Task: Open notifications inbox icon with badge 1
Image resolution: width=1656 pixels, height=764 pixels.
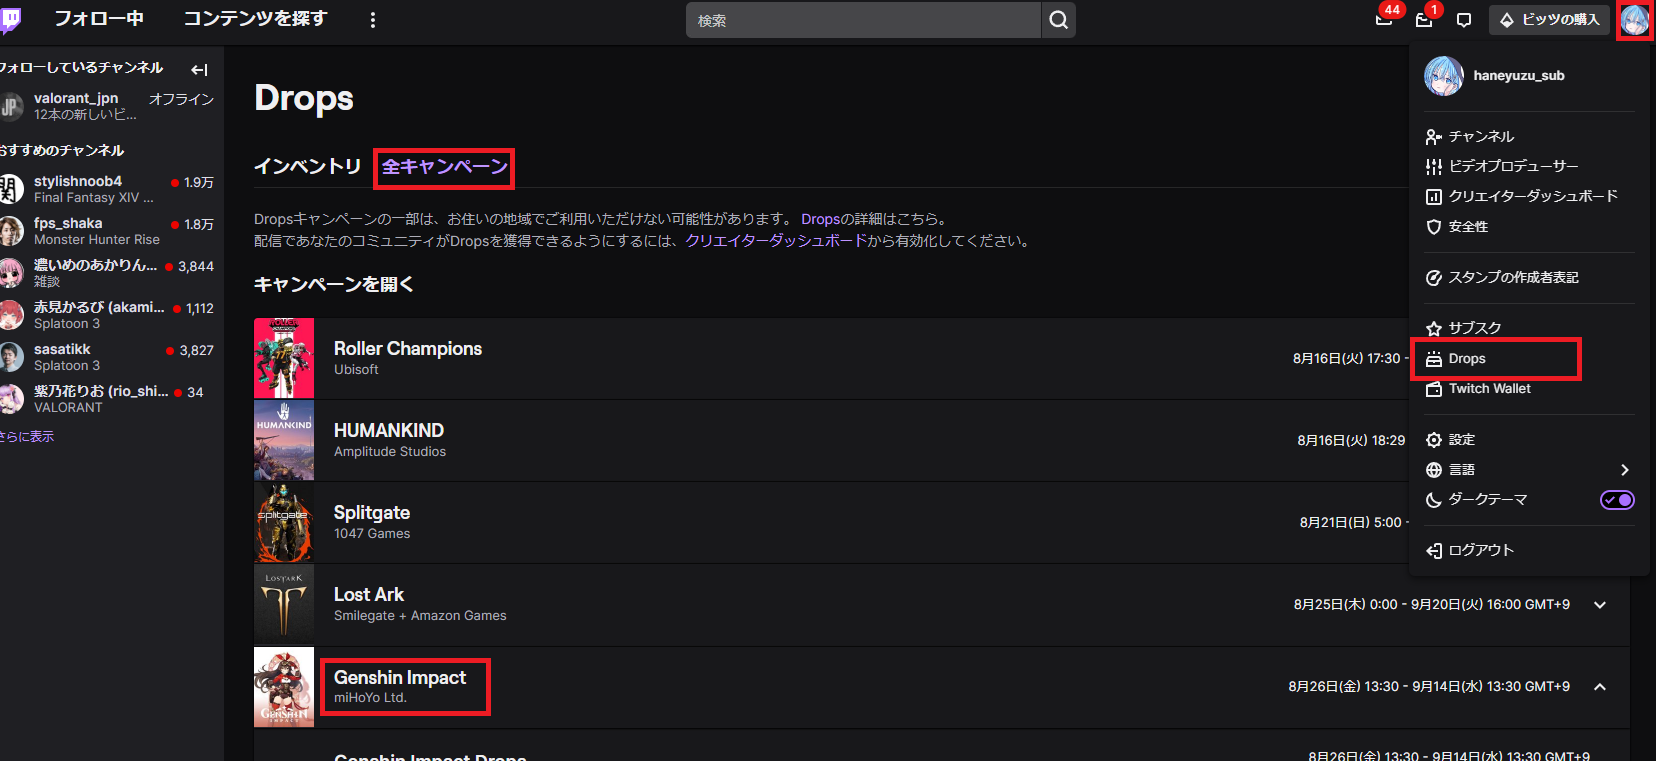Action: tap(1425, 20)
